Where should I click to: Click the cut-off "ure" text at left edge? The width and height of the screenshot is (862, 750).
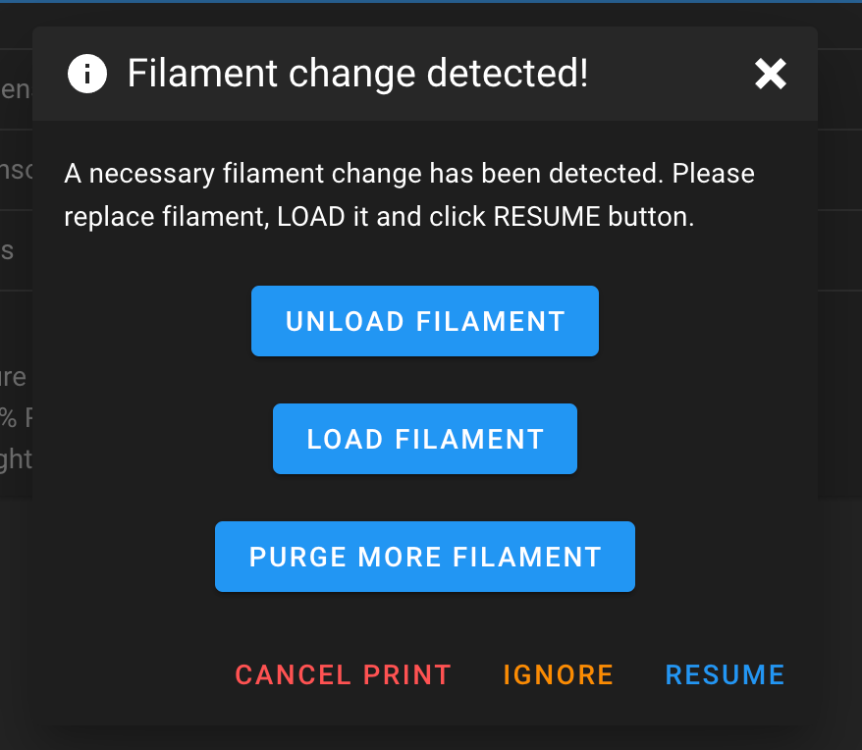point(13,378)
